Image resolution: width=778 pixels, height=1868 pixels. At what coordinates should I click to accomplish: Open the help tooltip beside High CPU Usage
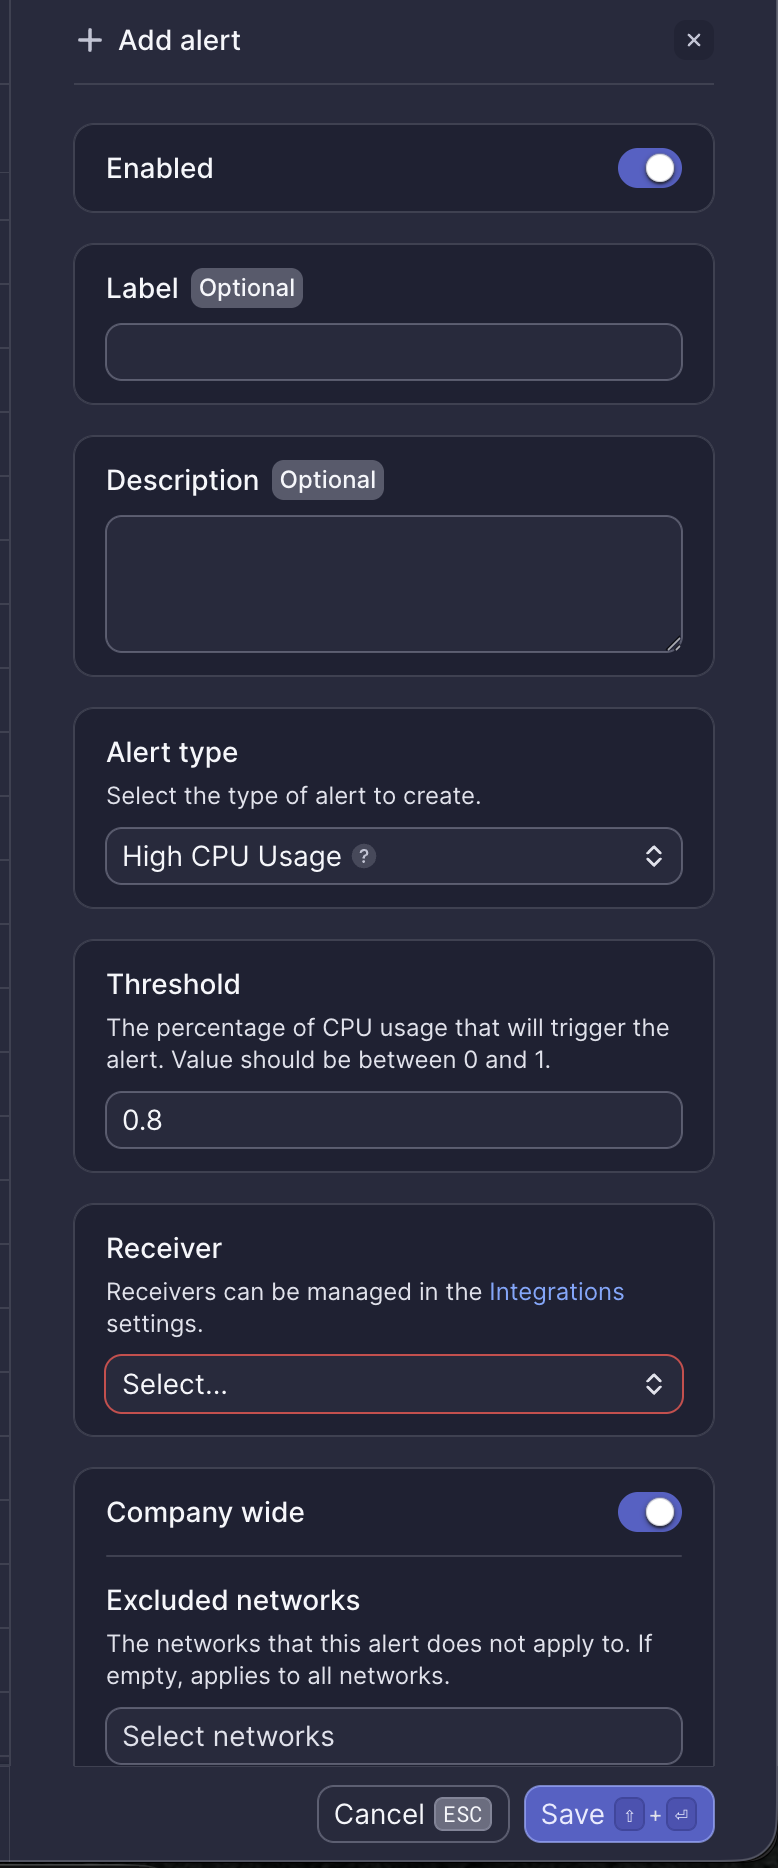[364, 856]
